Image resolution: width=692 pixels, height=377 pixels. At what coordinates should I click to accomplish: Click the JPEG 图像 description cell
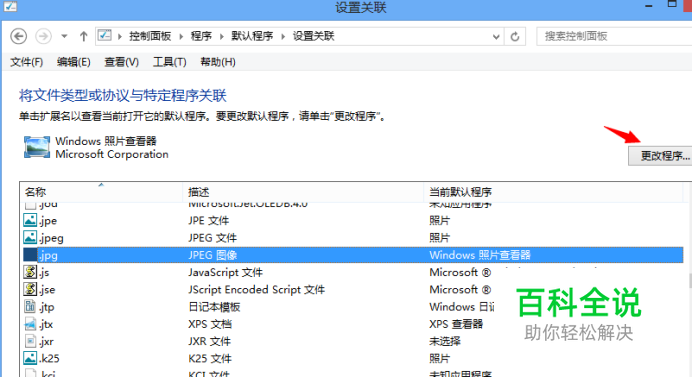(x=213, y=255)
